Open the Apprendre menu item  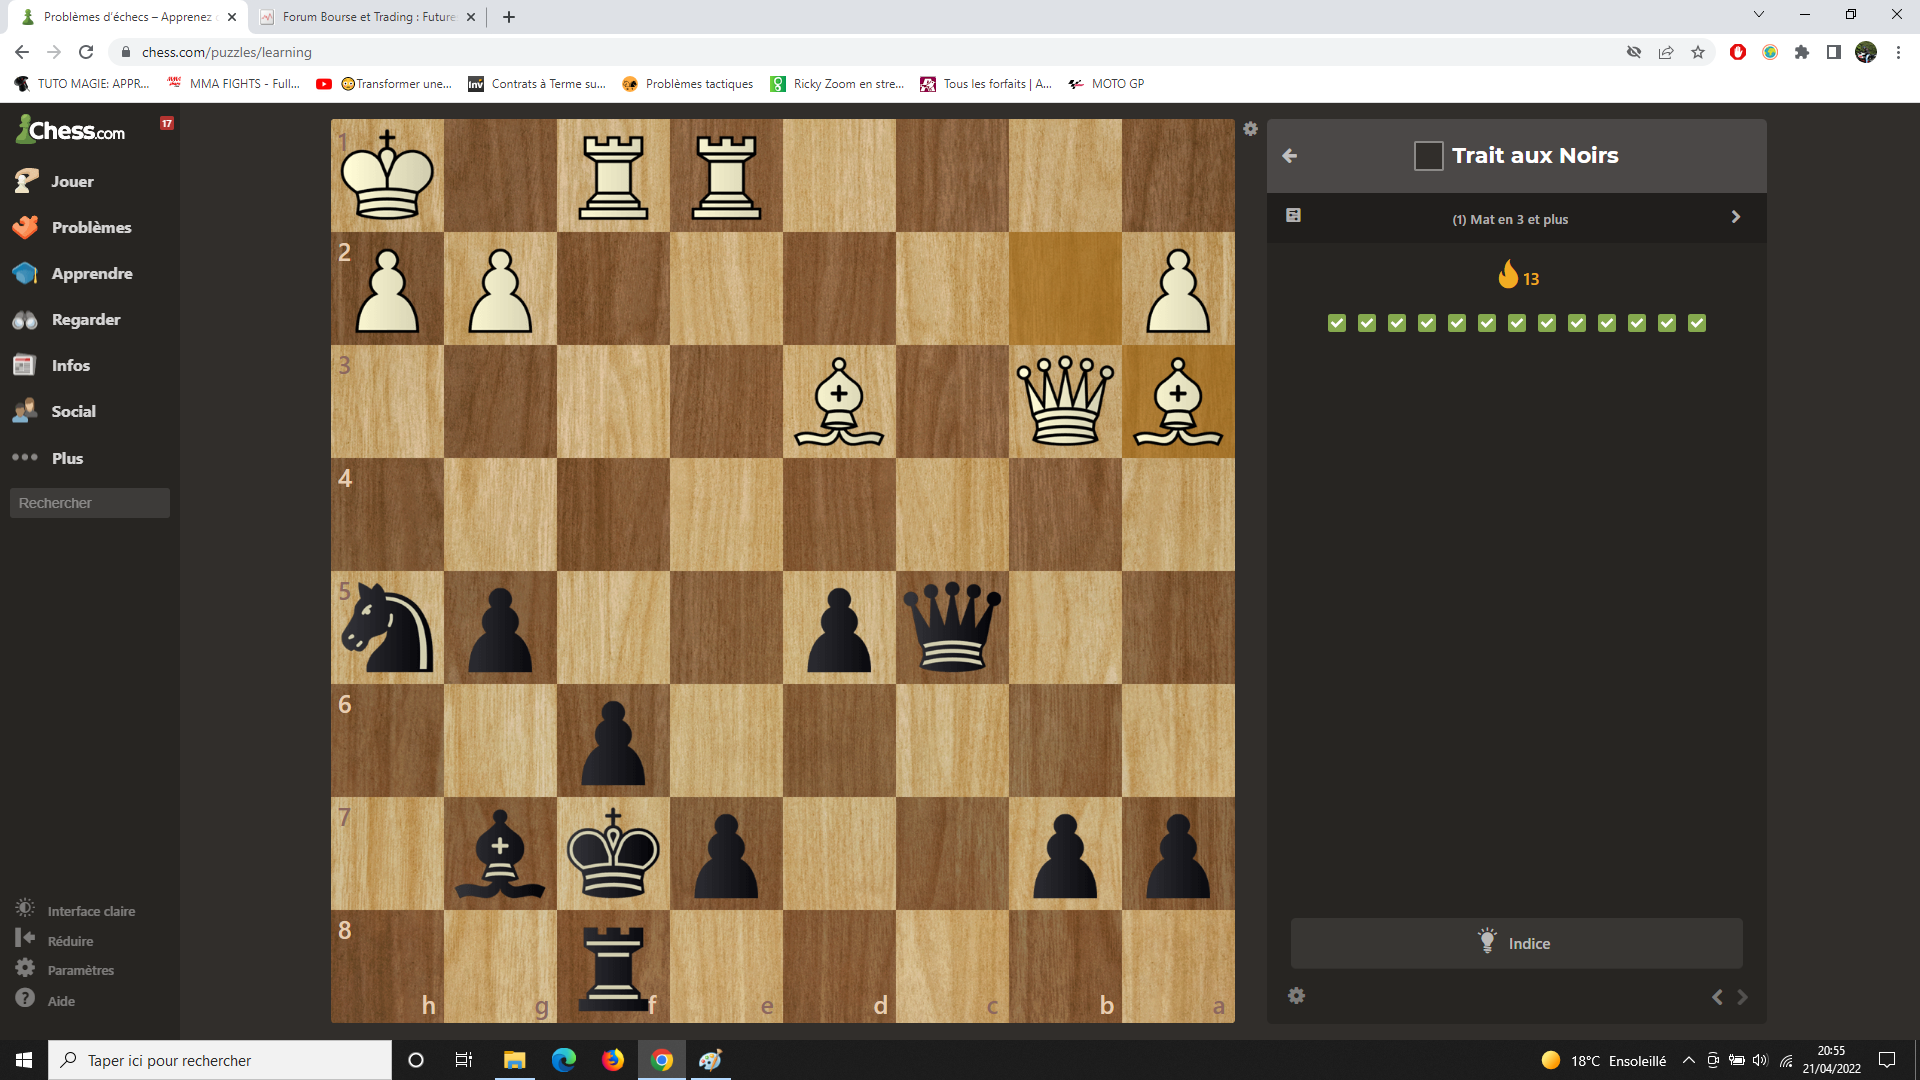(x=91, y=274)
